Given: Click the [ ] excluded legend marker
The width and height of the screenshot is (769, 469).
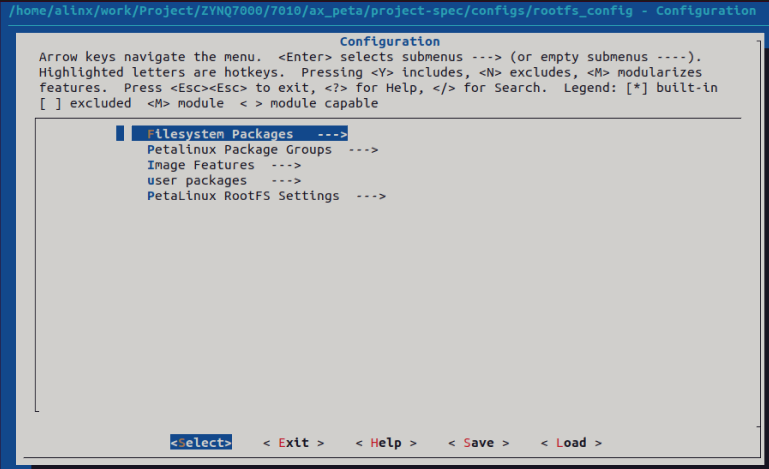Looking at the screenshot, I should point(51,104).
